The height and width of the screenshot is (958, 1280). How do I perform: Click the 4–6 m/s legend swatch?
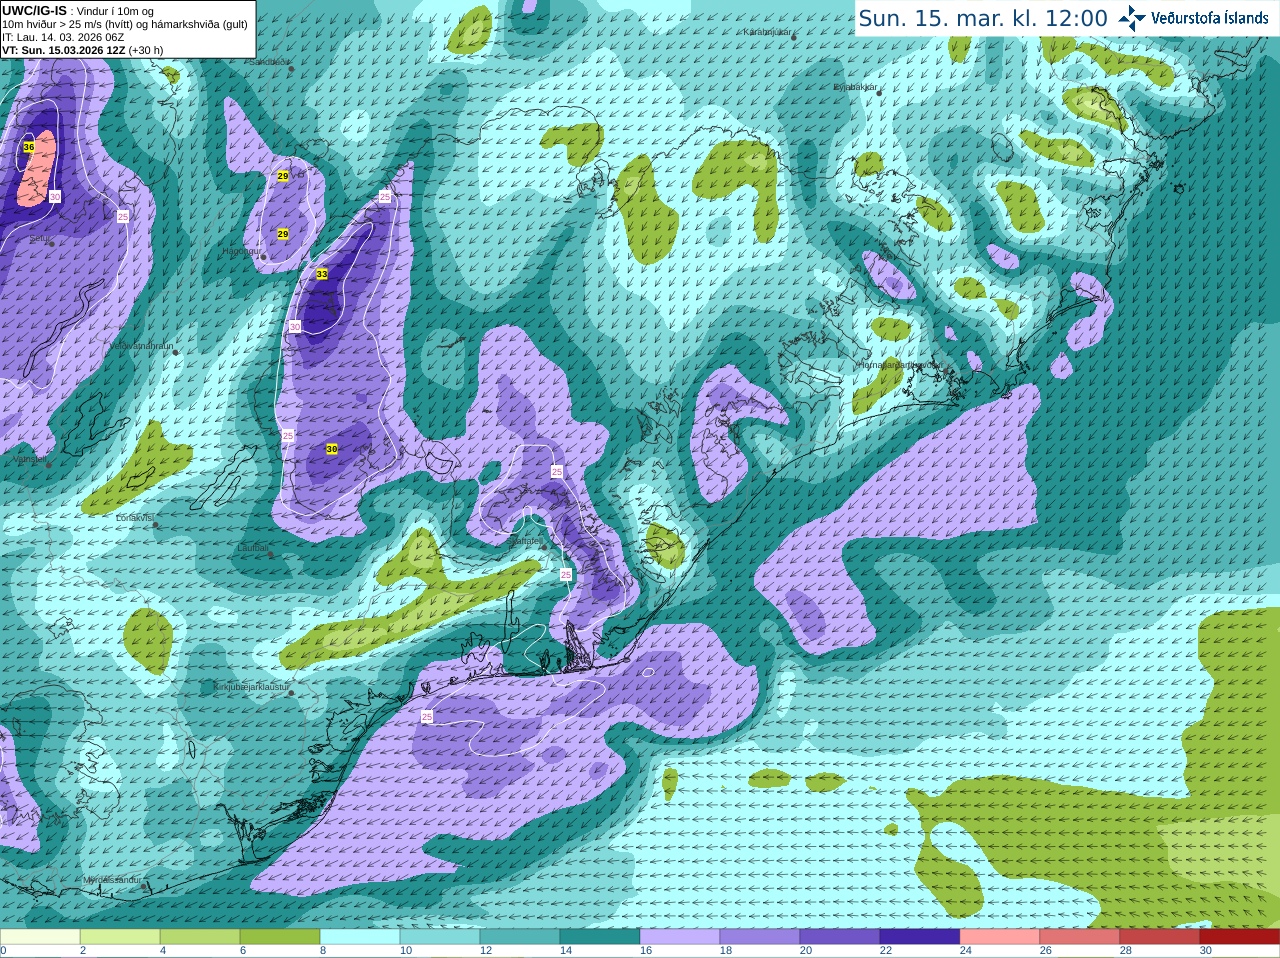pyautogui.click(x=200, y=937)
